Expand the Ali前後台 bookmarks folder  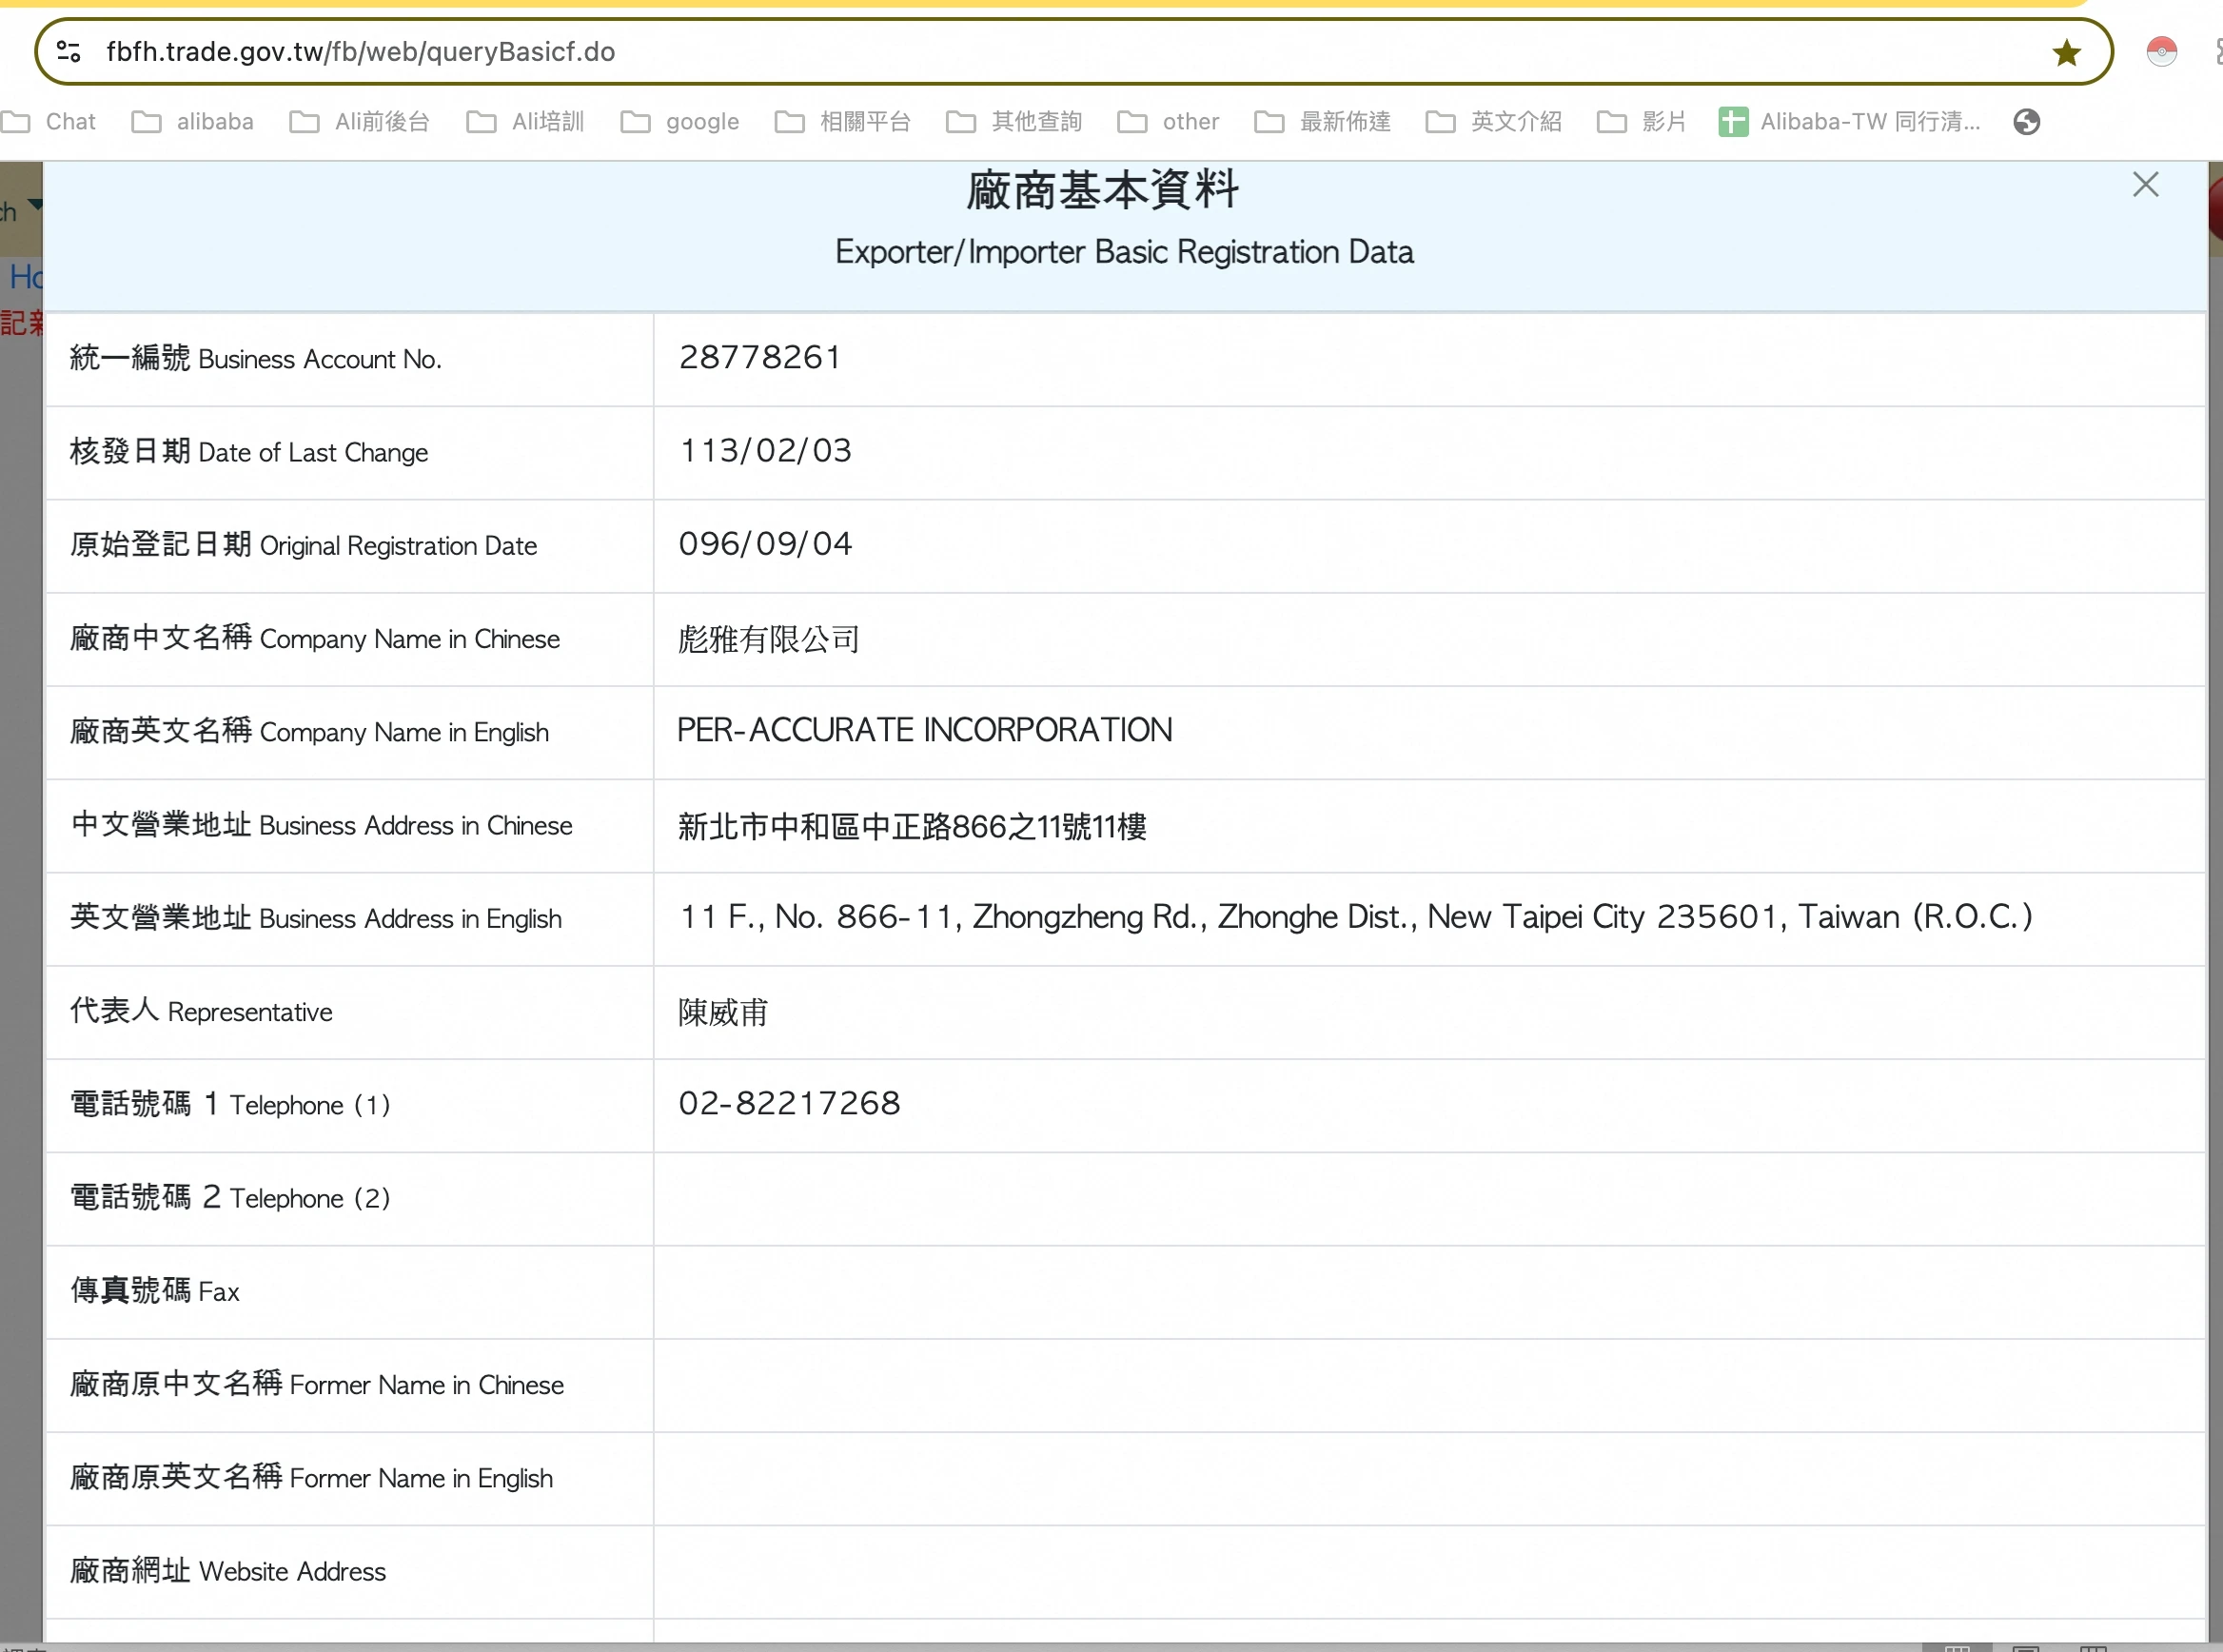360,122
